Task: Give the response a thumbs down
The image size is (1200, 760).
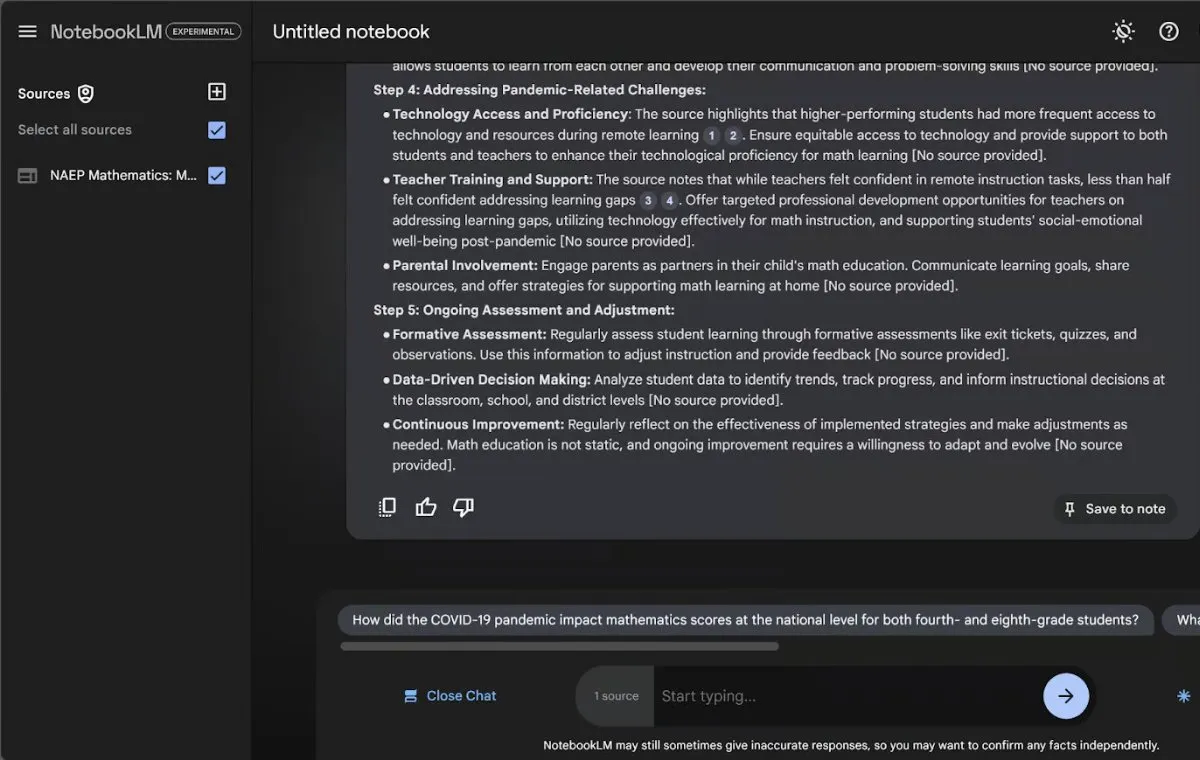Action: click(463, 507)
